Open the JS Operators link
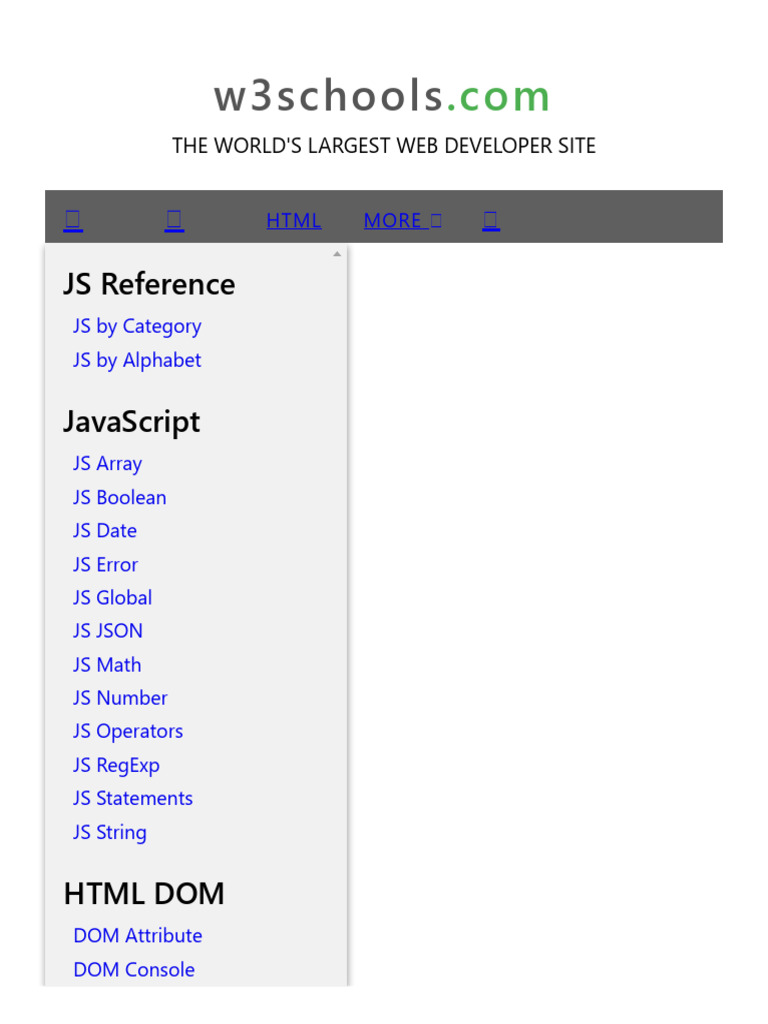 pyautogui.click(x=128, y=731)
